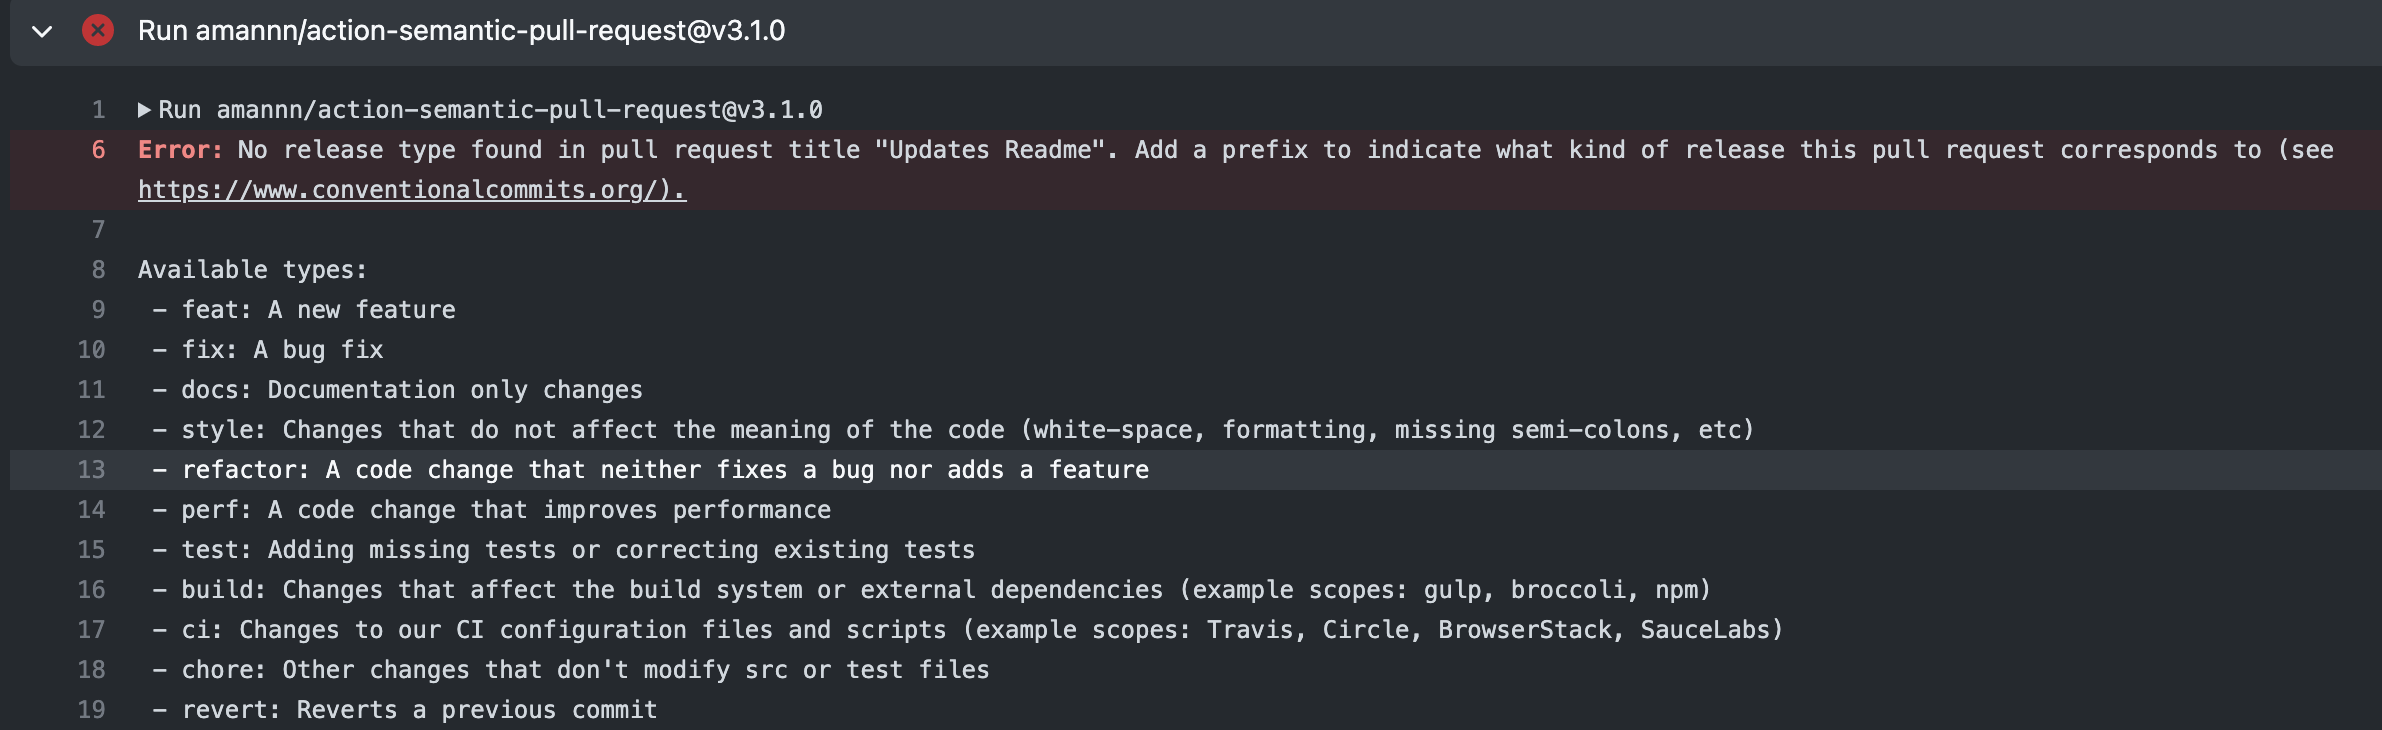Screen dimensions: 2382x730
Task: Select line number 6 with the error
Action: point(96,150)
